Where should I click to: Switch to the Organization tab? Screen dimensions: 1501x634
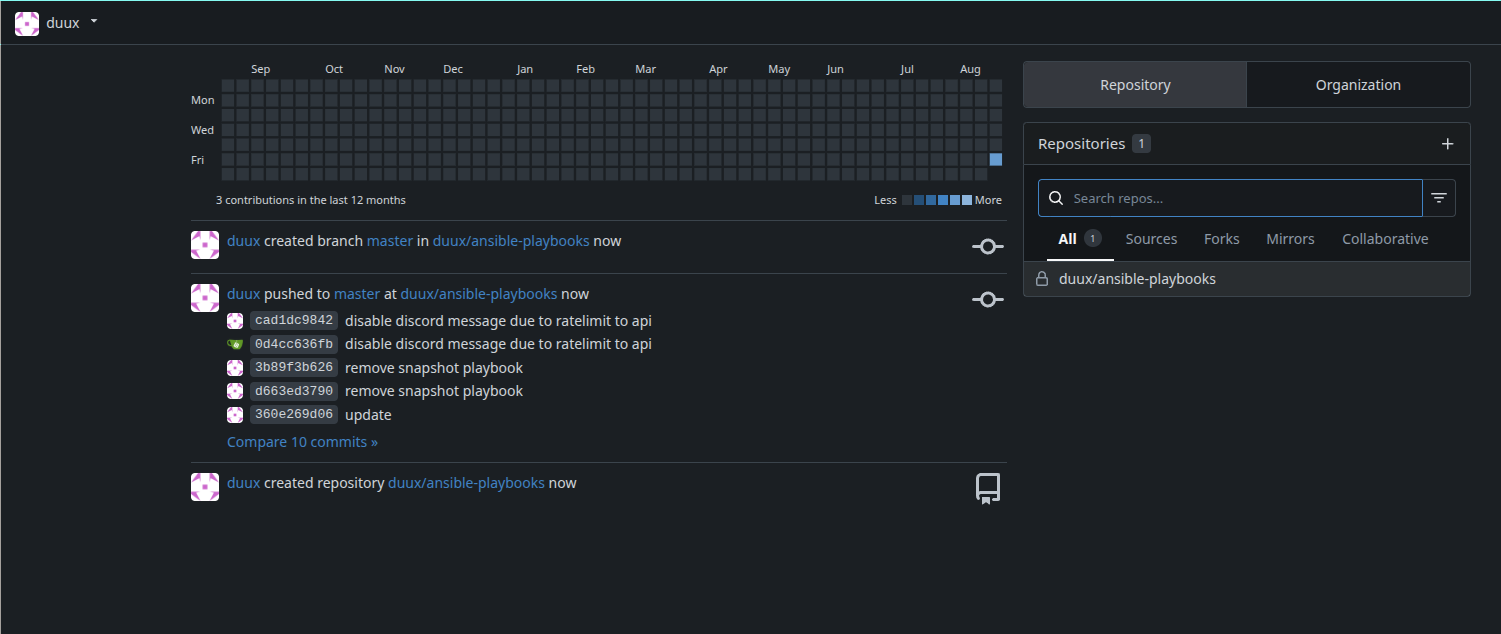point(1358,85)
